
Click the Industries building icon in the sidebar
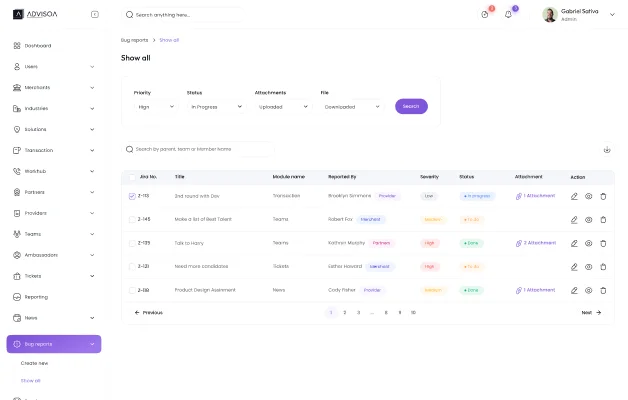[x=17, y=109]
